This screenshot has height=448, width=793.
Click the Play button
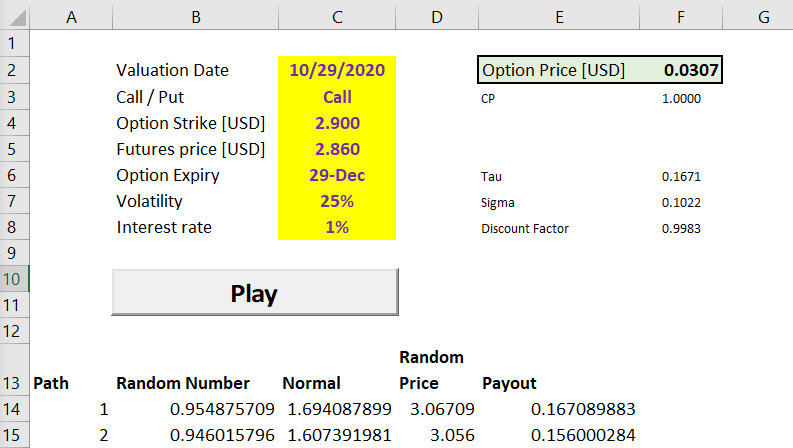[x=254, y=293]
